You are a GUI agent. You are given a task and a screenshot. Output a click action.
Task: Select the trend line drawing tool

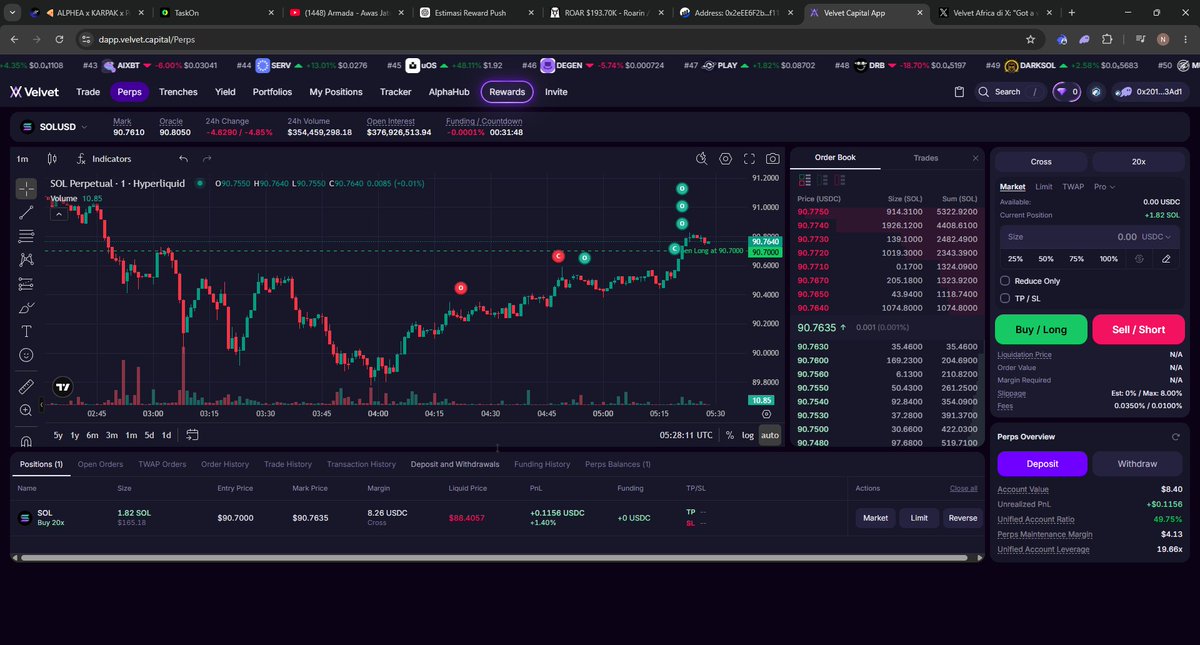[x=26, y=212]
